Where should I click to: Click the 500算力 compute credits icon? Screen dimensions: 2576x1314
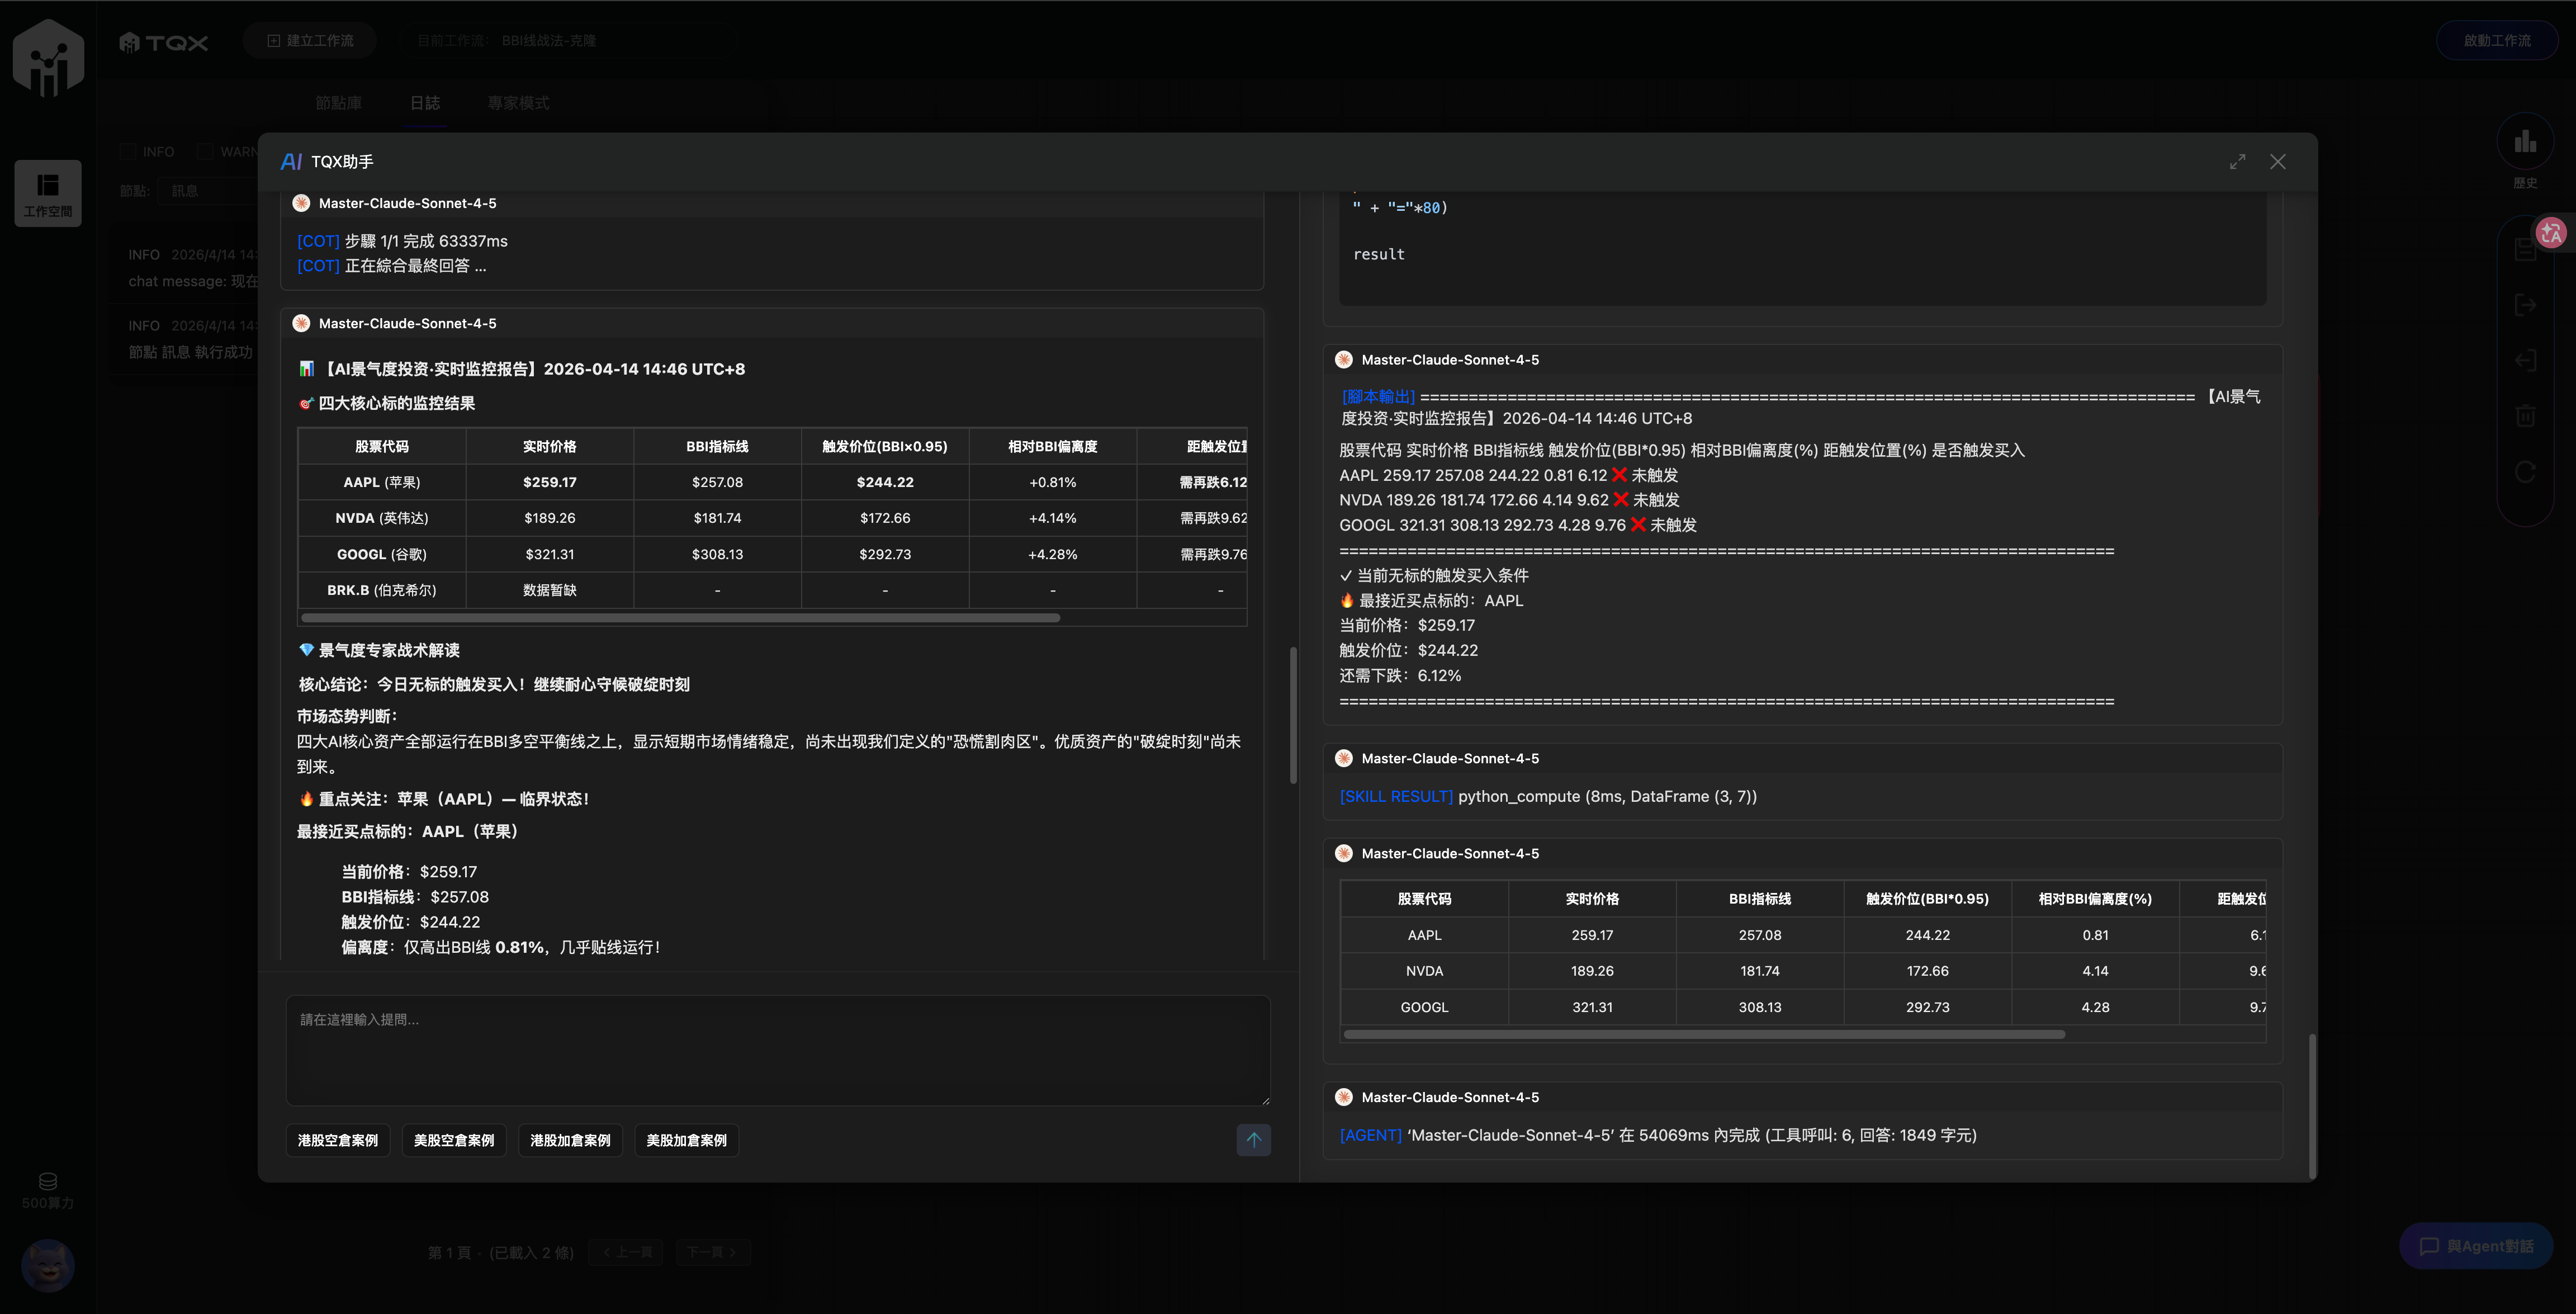click(48, 1181)
